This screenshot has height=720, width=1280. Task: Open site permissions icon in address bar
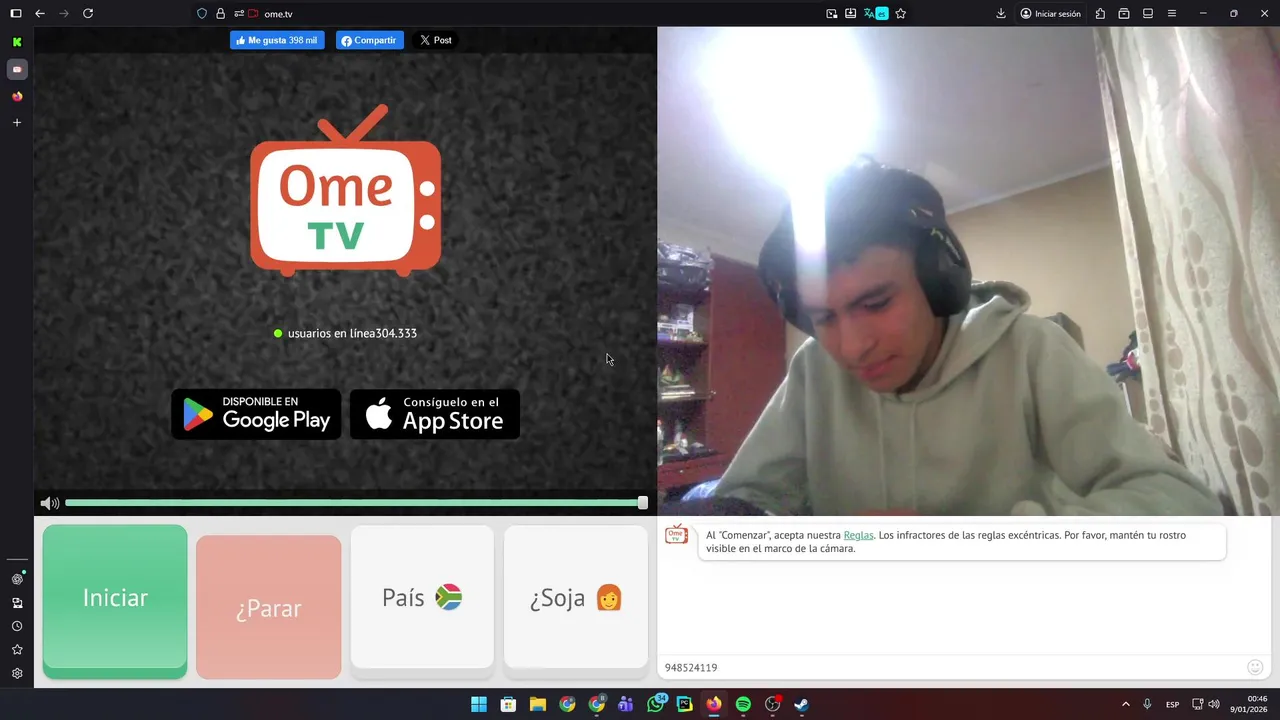tap(239, 14)
